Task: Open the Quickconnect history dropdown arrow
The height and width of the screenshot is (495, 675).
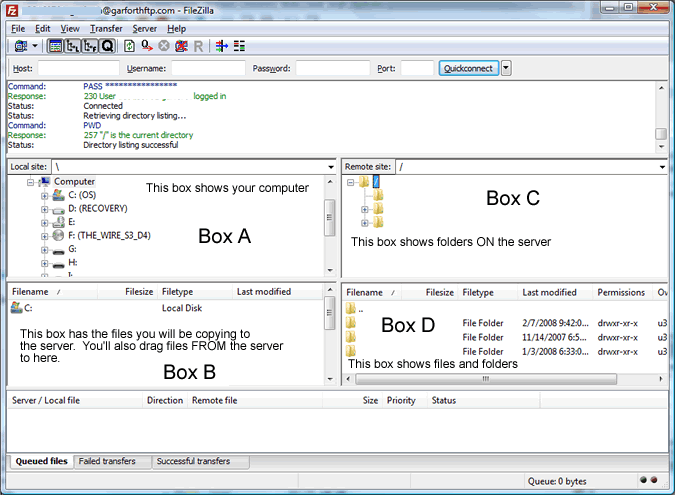Action: 506,68
